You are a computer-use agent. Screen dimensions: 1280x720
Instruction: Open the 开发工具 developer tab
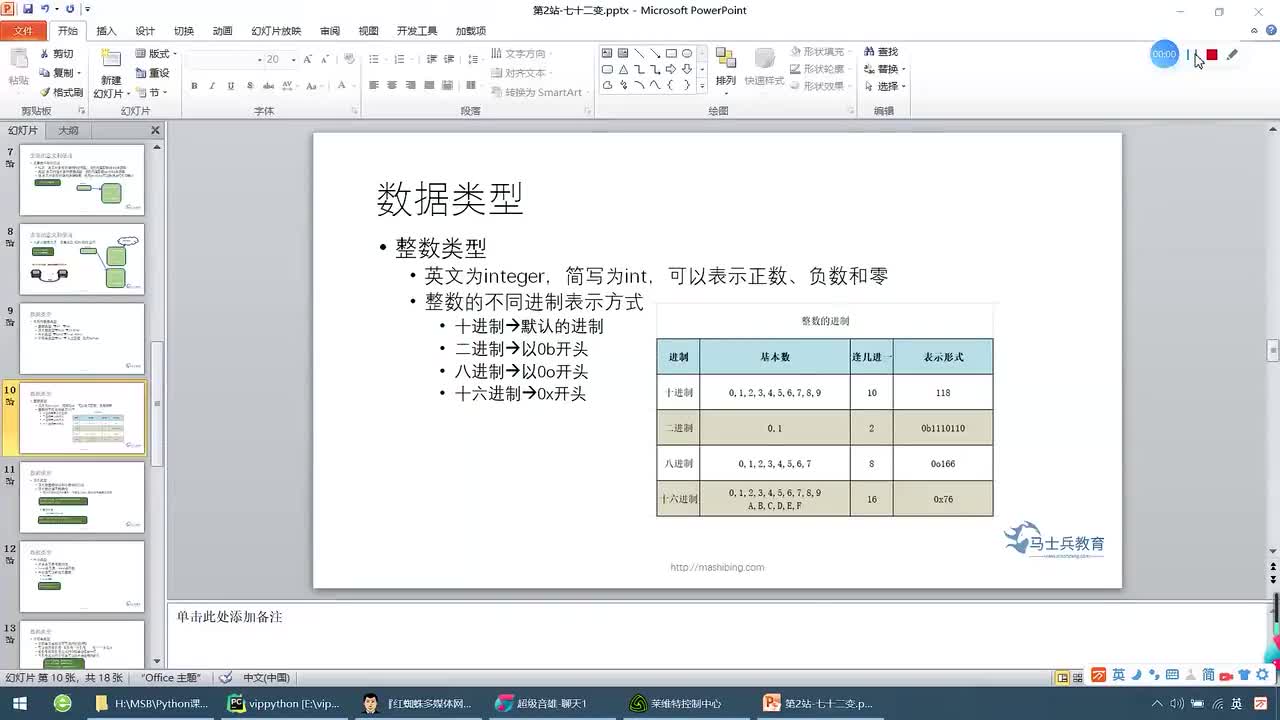point(417,31)
